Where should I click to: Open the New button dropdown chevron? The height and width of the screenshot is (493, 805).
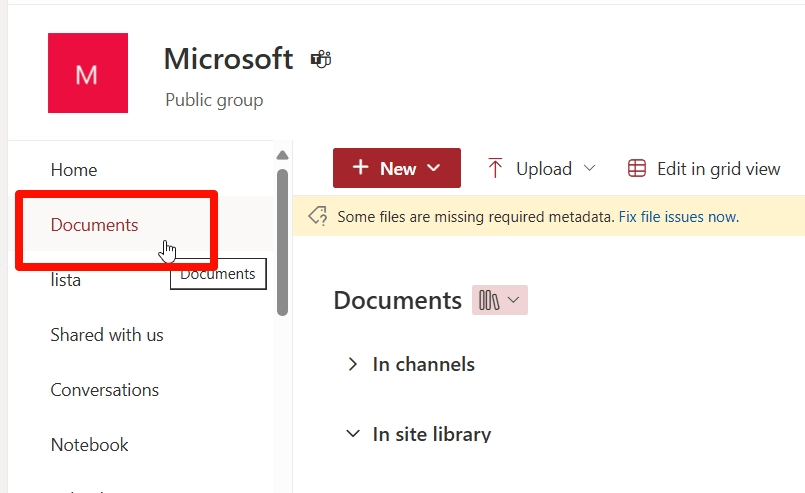434,168
